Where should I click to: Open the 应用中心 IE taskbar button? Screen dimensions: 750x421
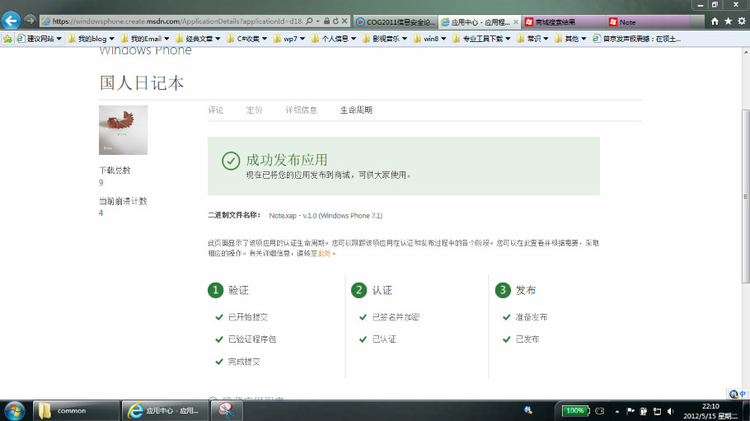165,410
